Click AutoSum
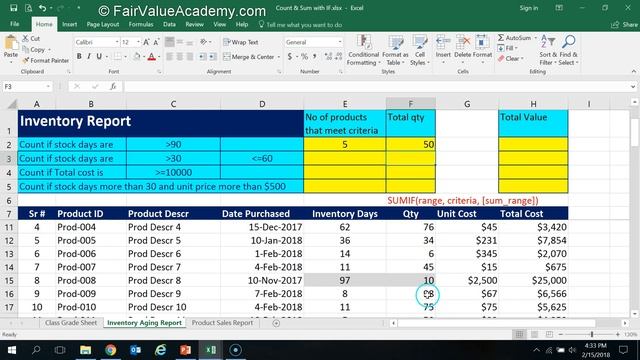The width and height of the screenshot is (640, 360). point(515,38)
